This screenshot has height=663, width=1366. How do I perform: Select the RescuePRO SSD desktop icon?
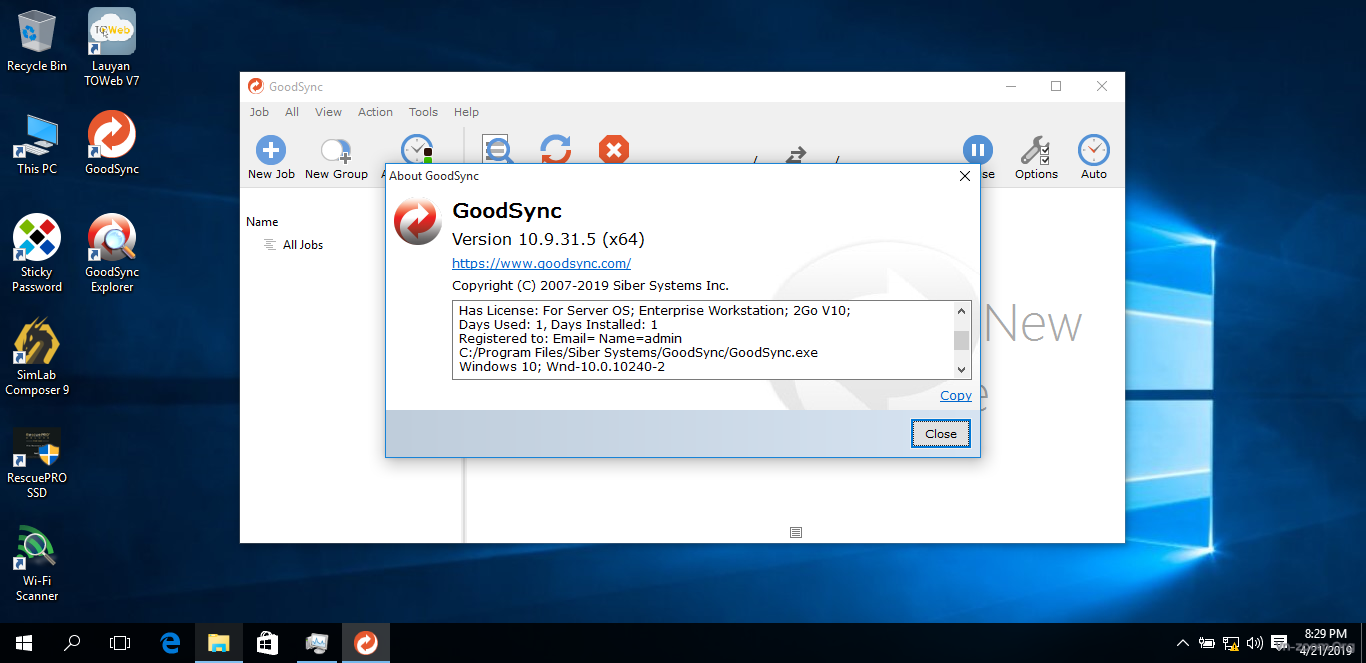click(x=37, y=463)
